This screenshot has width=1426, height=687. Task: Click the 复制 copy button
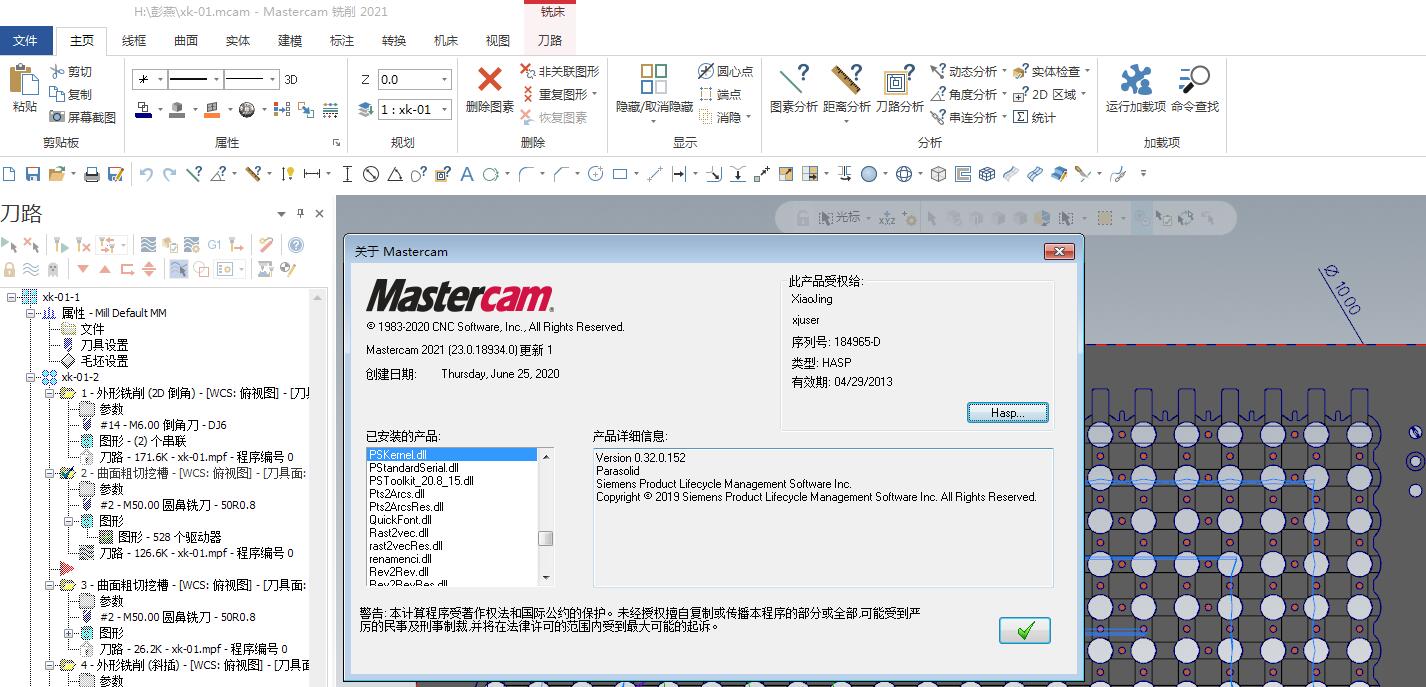71,94
